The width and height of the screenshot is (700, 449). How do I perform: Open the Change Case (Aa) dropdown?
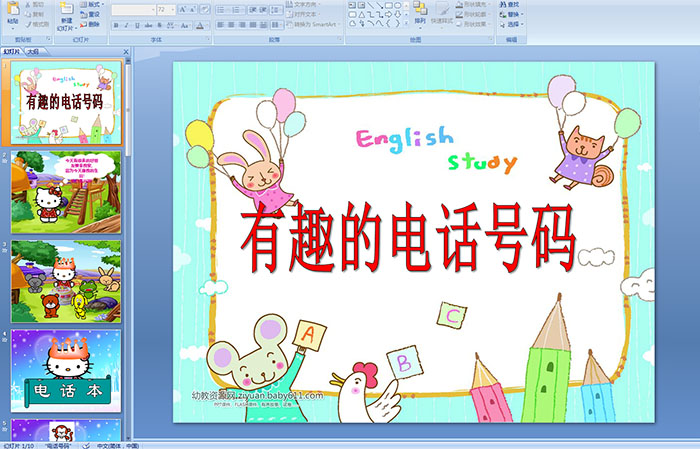(x=185, y=25)
